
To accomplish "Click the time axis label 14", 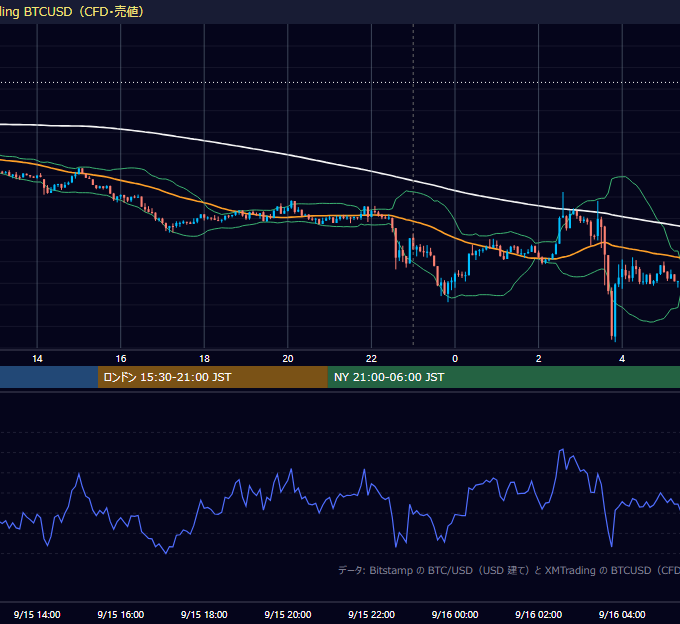I will tap(37, 359).
